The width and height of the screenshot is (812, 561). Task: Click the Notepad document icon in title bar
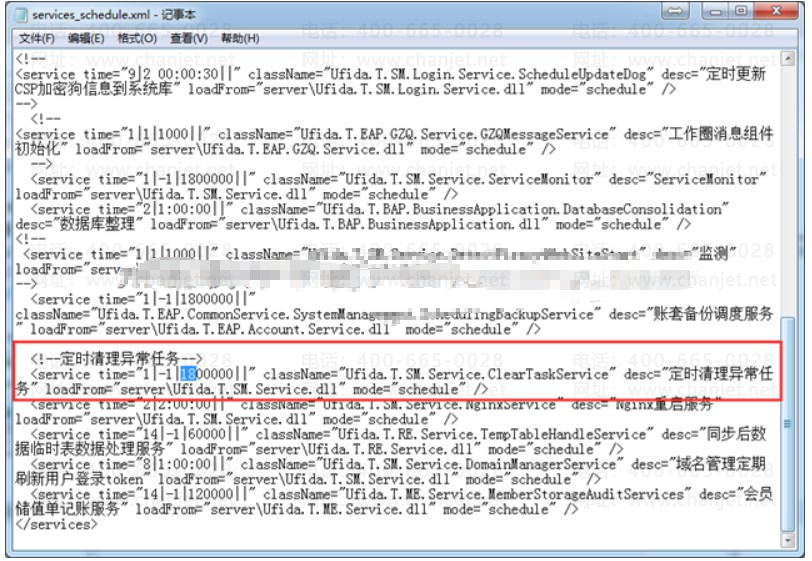[21, 15]
